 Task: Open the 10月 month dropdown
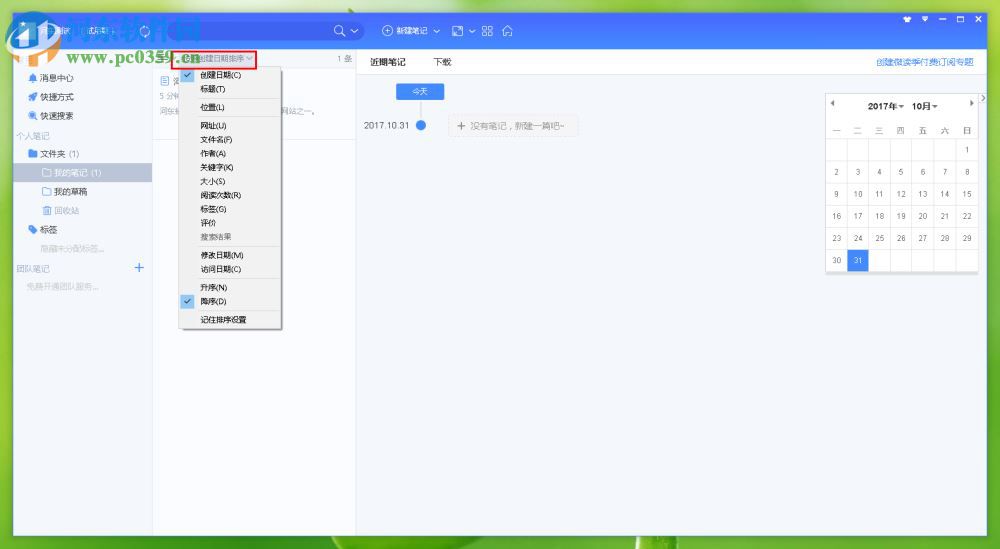point(924,106)
